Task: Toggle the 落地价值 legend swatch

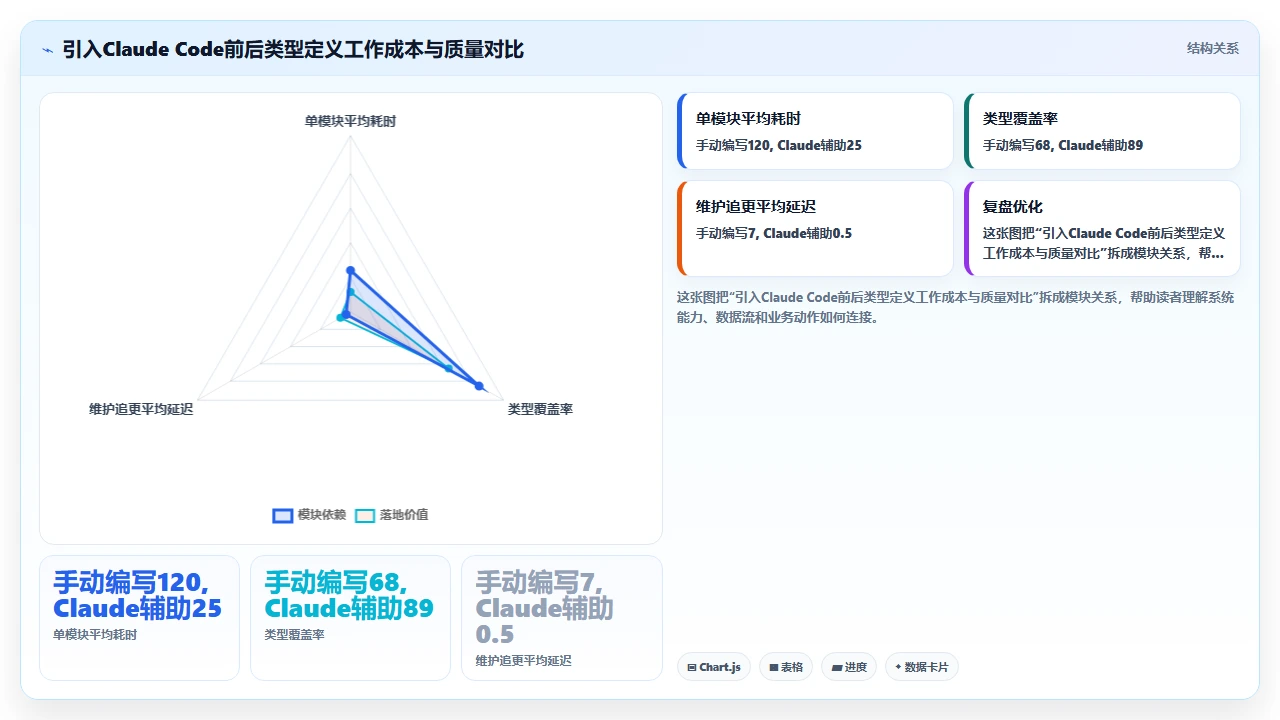Action: (365, 515)
